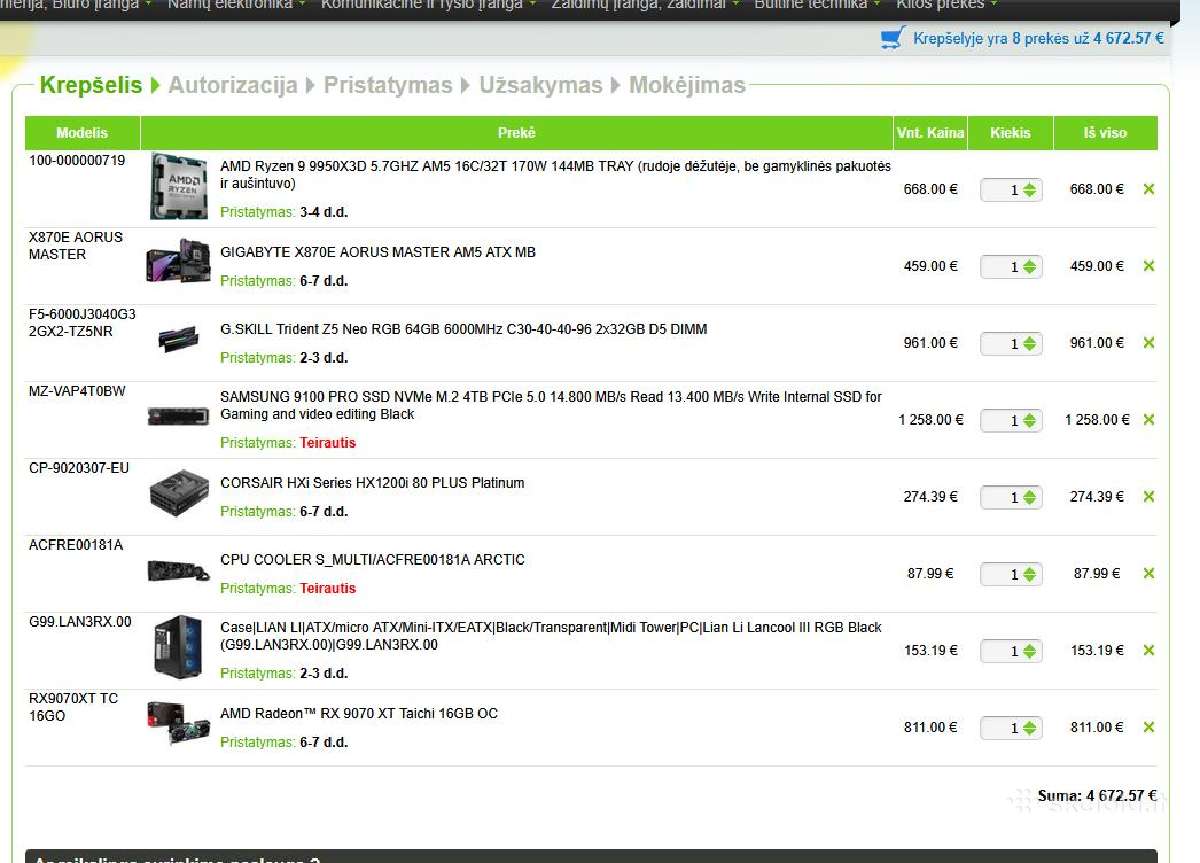Remove SAMSUNG 9100 PRO SSD from cart

(x=1148, y=420)
